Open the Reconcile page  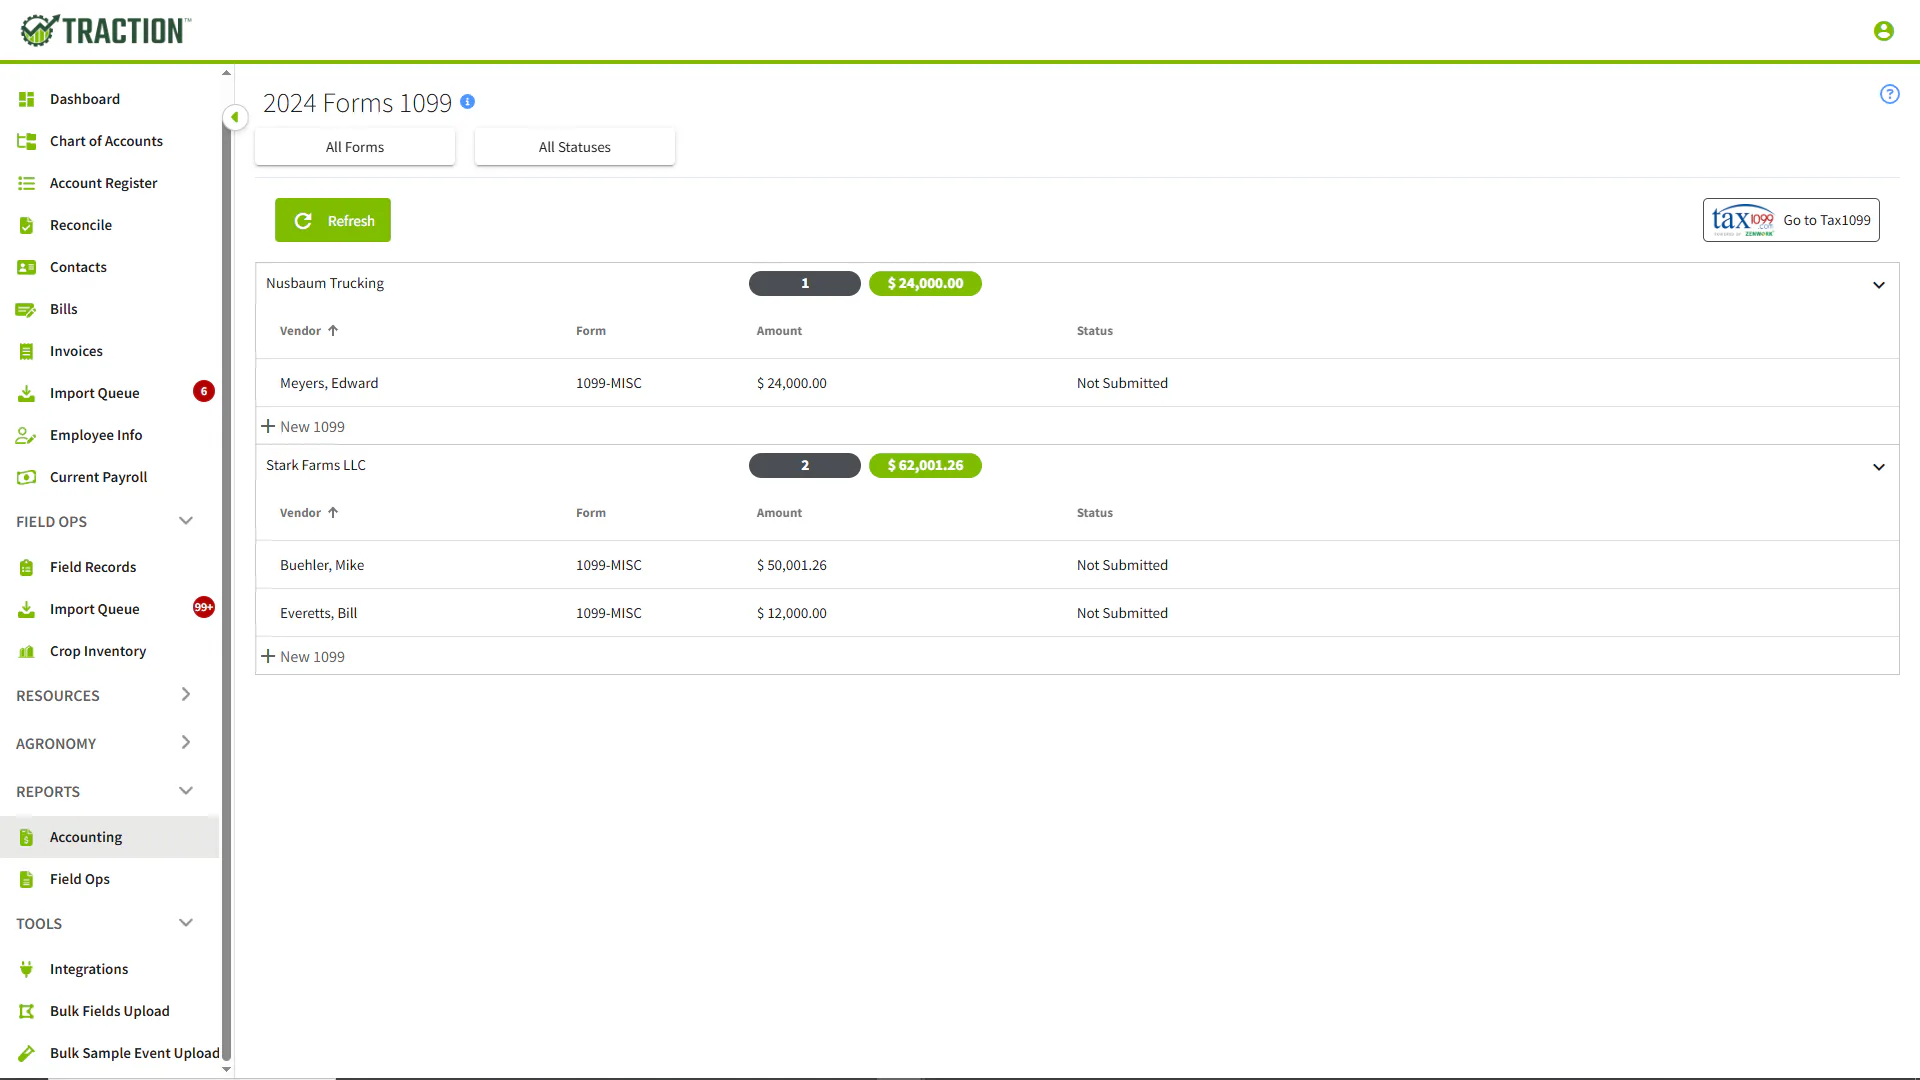(x=81, y=225)
